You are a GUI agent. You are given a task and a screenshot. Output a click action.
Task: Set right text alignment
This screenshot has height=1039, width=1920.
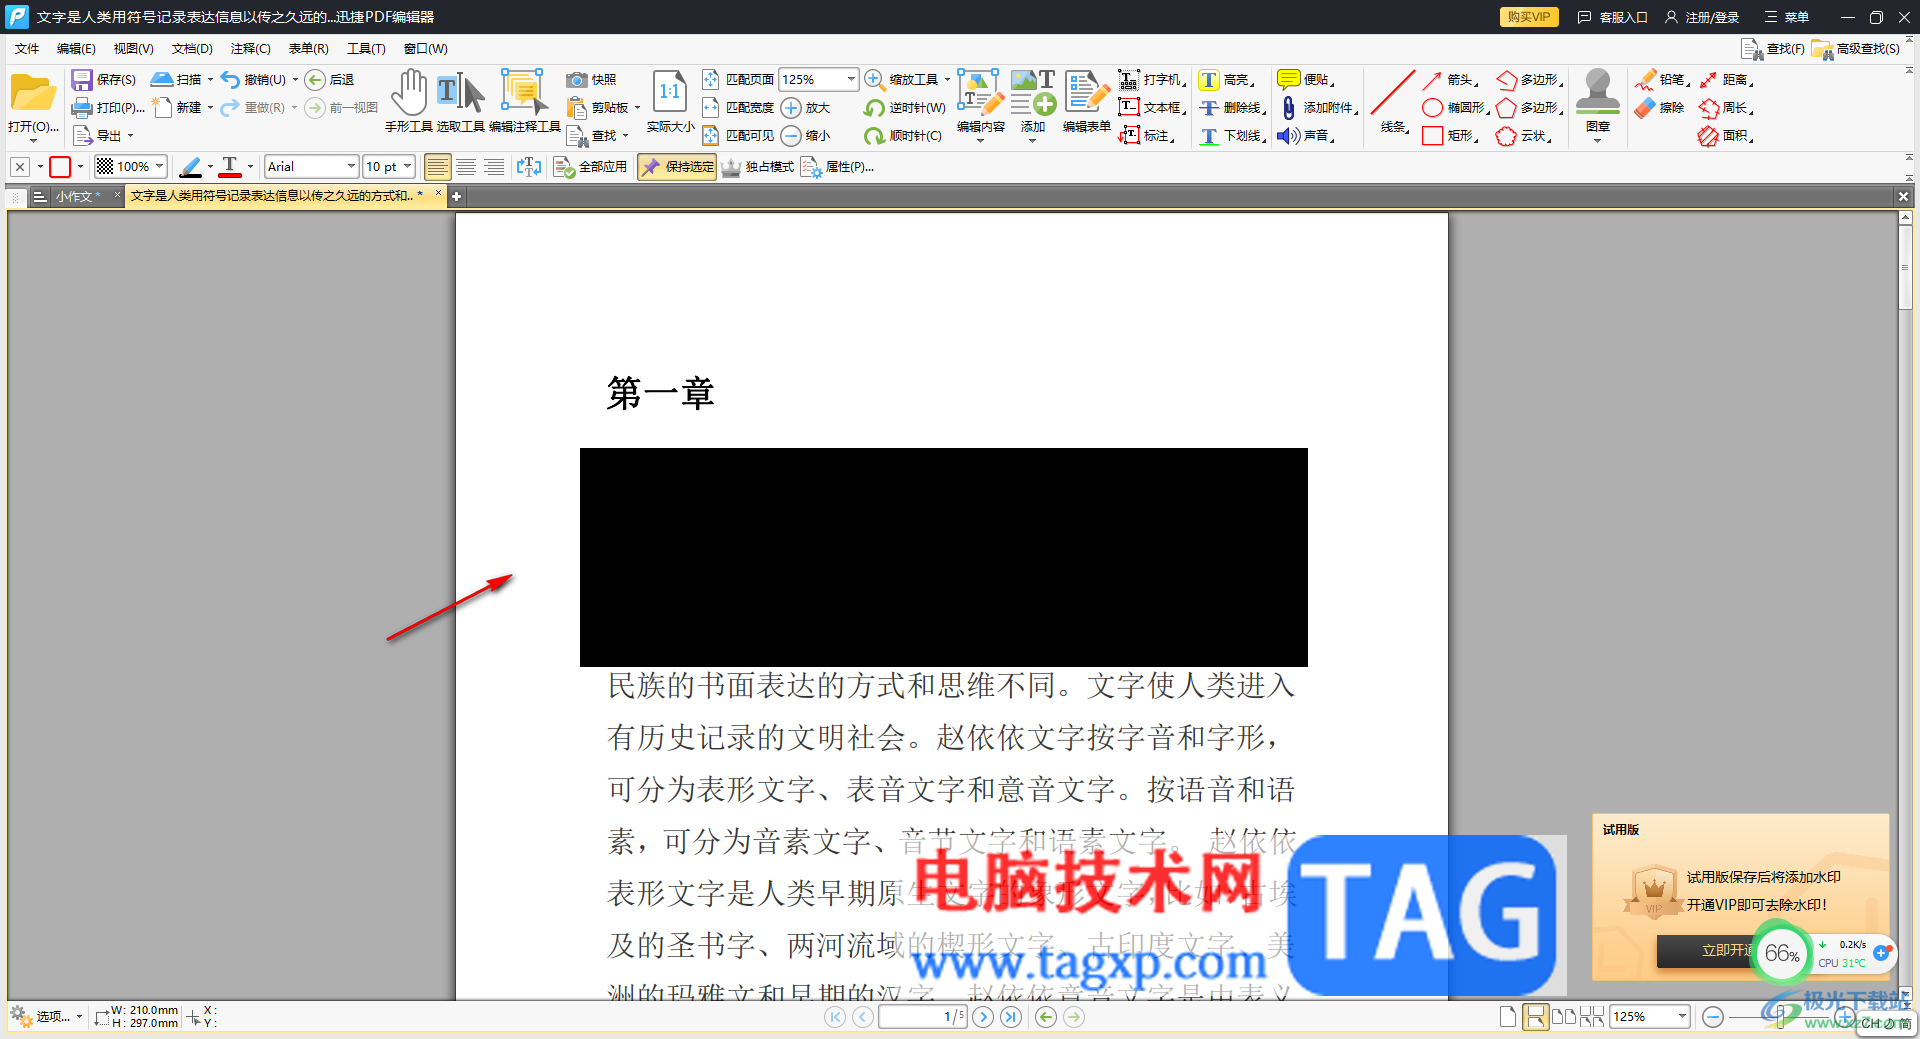[x=494, y=167]
